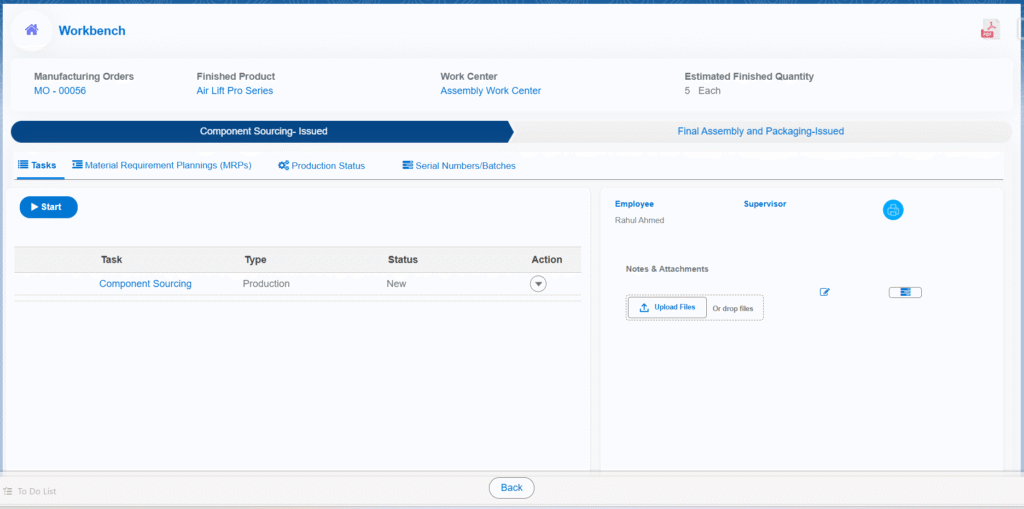Switch to Serial Numbers/Batches tab

[x=459, y=166]
